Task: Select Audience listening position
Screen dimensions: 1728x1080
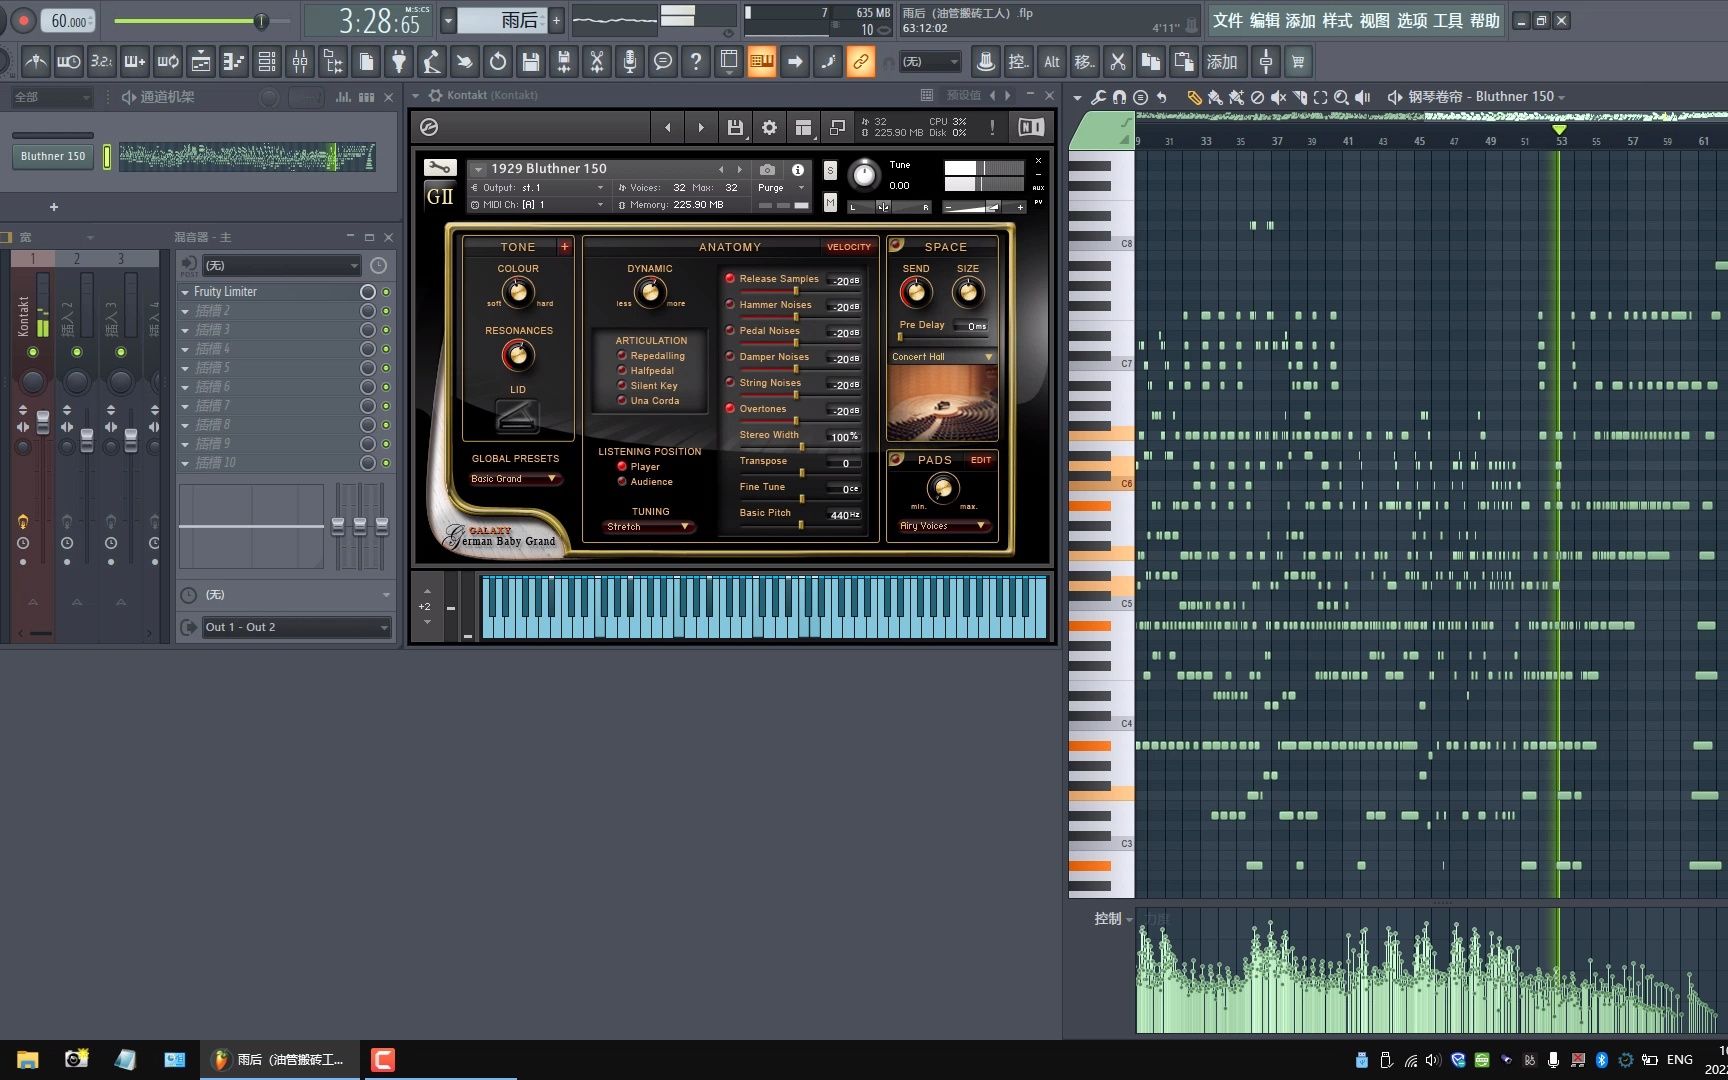Action: pos(622,482)
